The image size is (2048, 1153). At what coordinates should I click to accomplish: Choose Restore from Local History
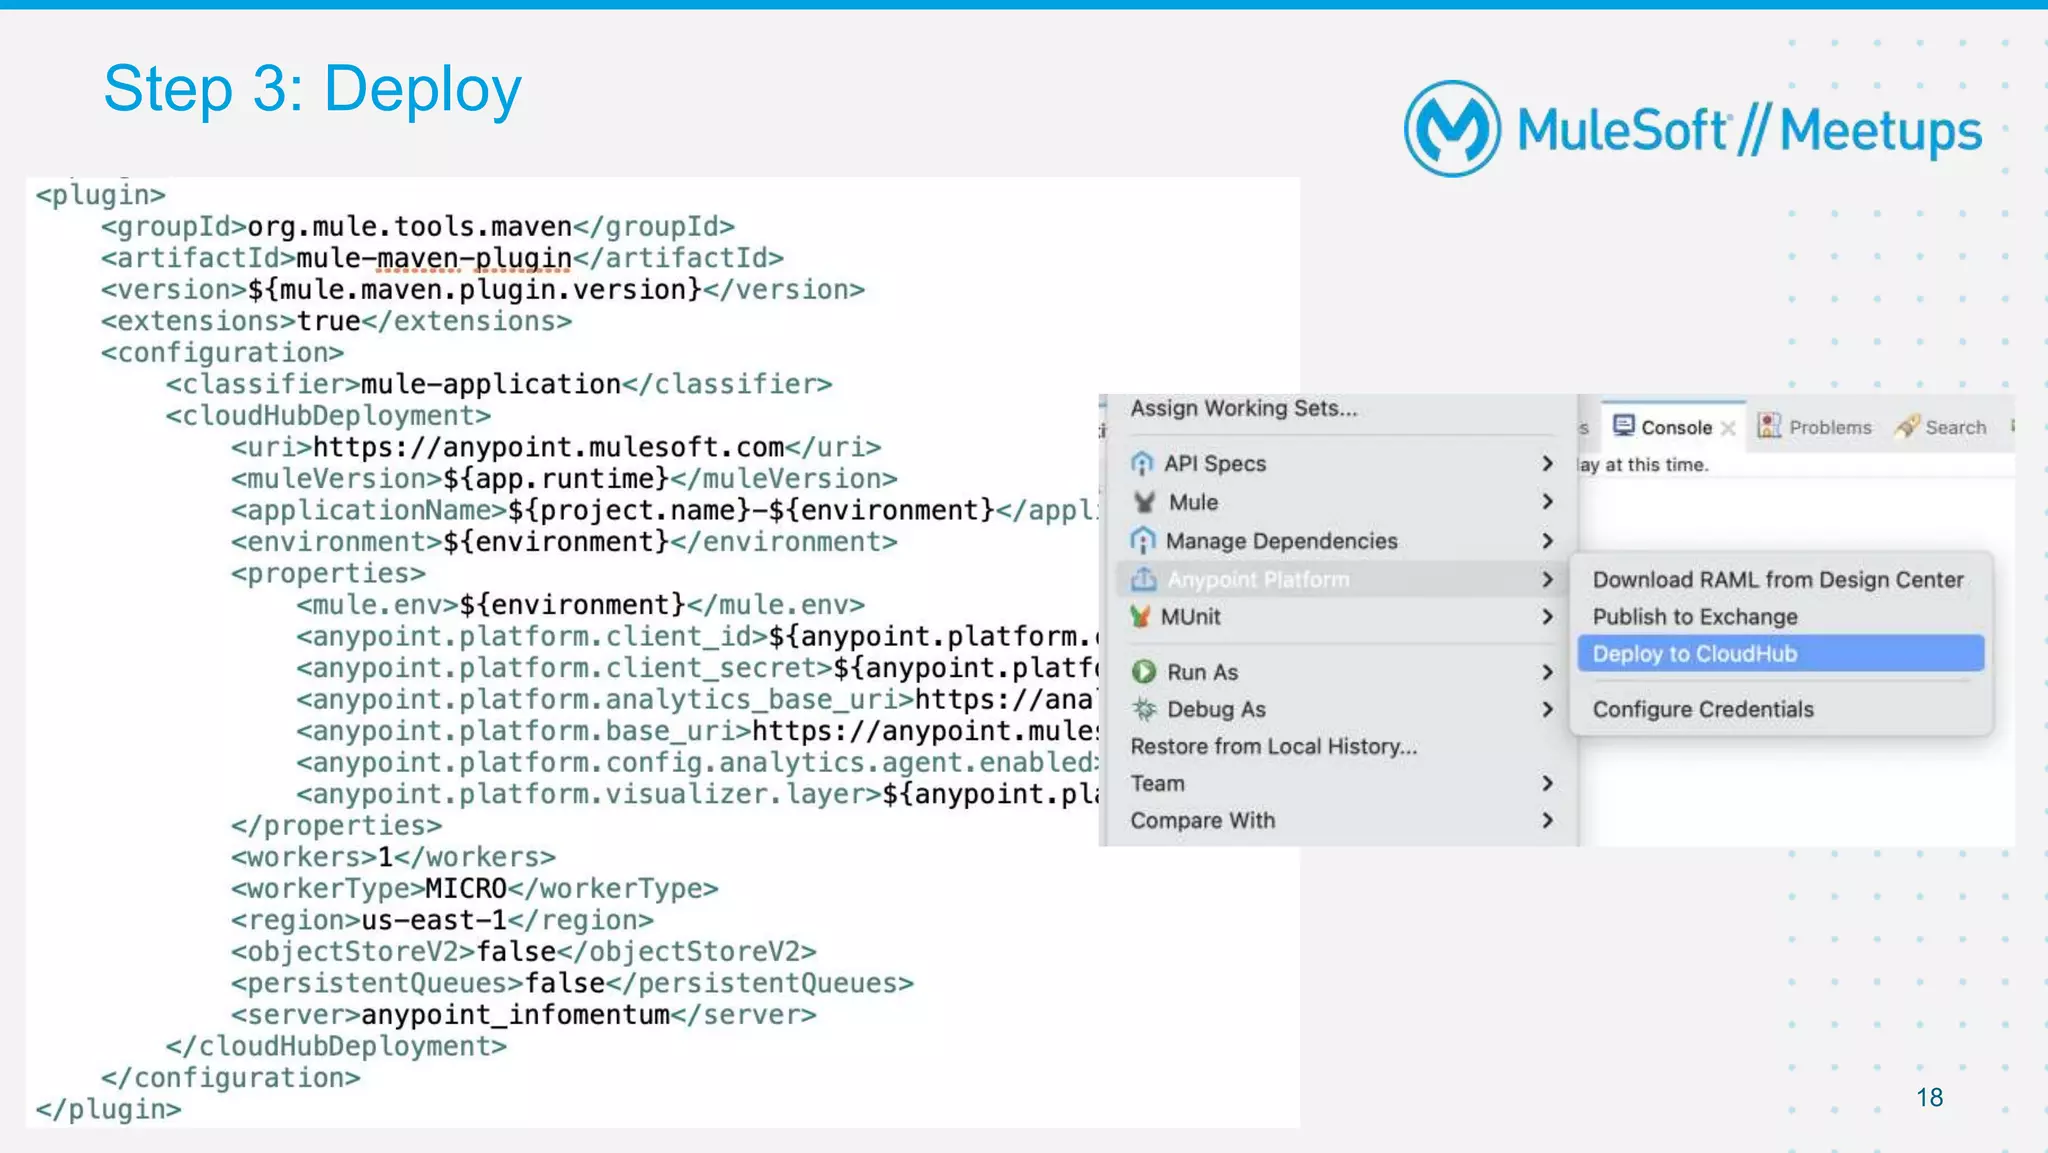(1273, 746)
